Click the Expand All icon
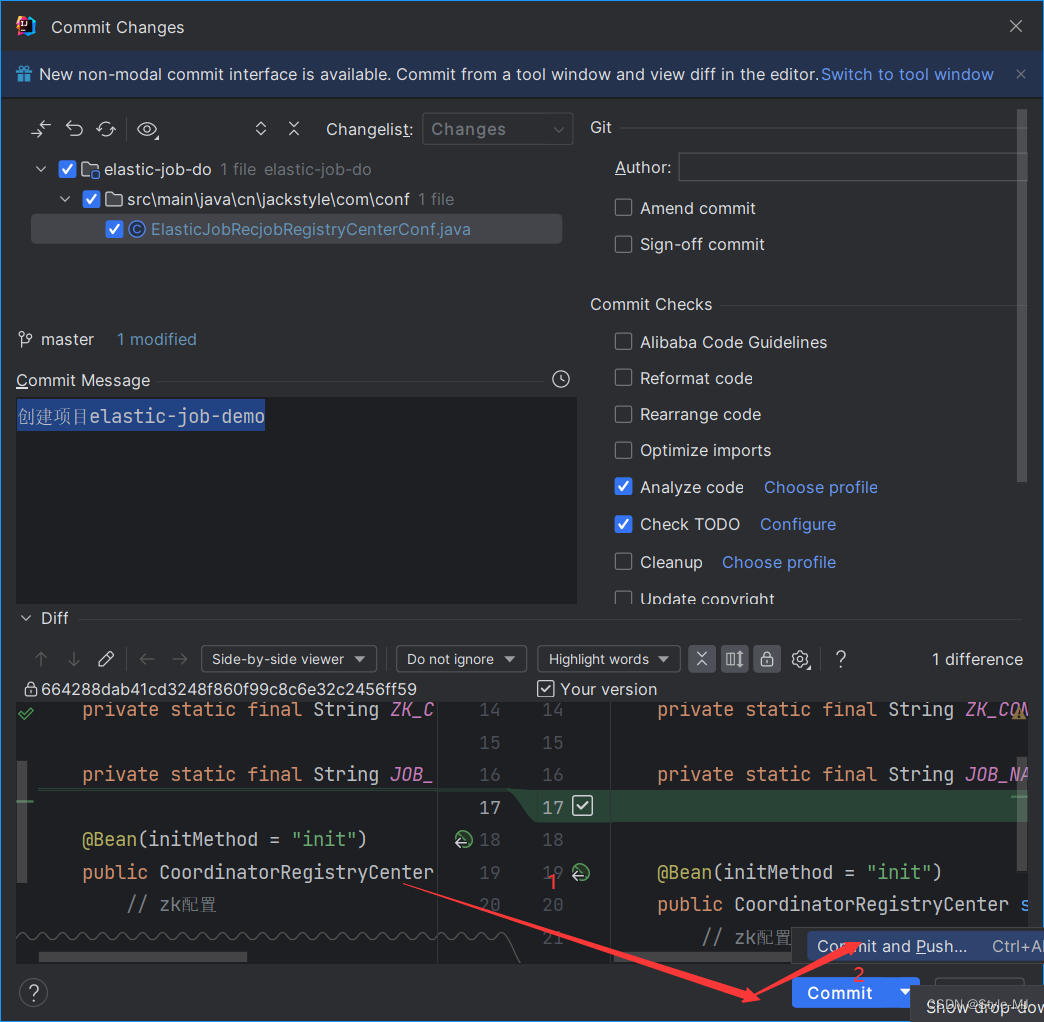 click(261, 128)
